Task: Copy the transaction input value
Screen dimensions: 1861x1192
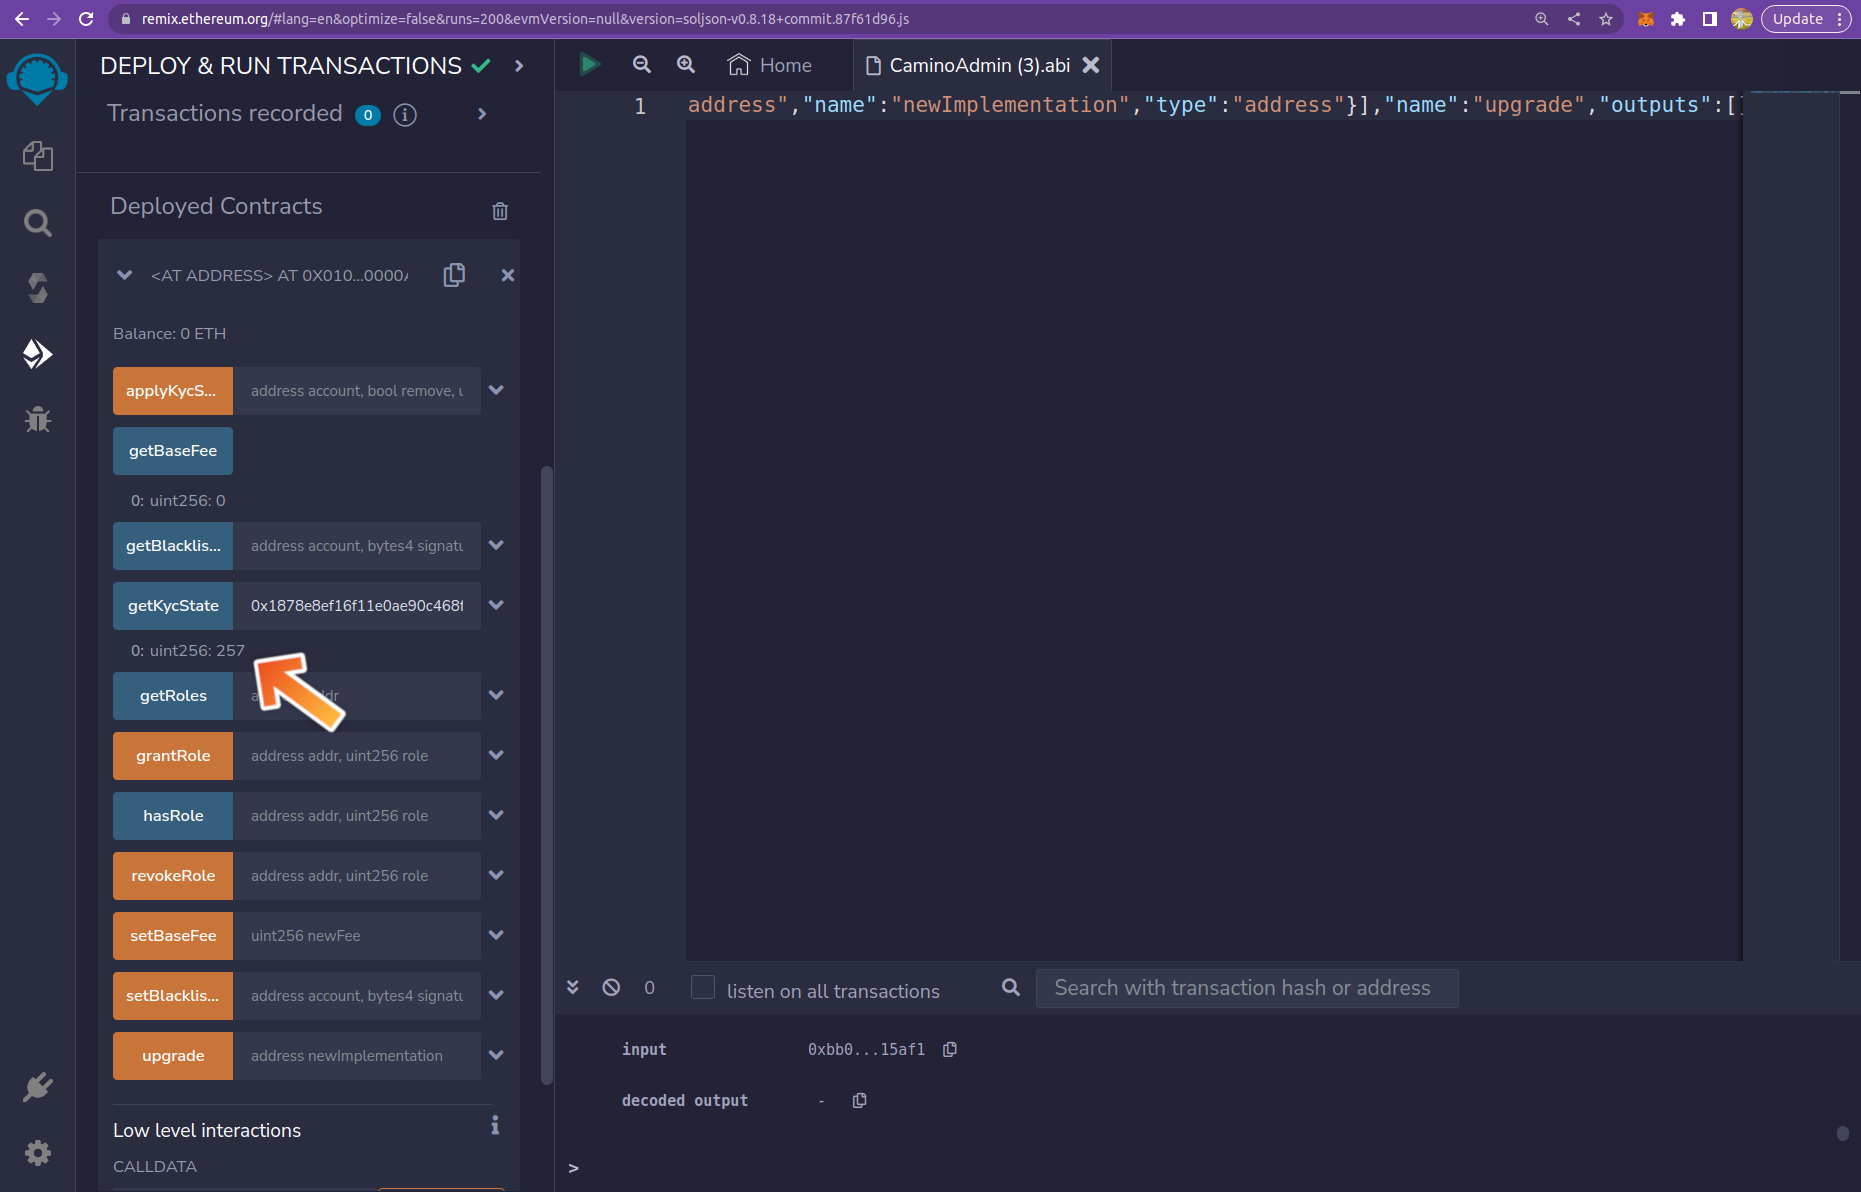Action: pyautogui.click(x=950, y=1049)
